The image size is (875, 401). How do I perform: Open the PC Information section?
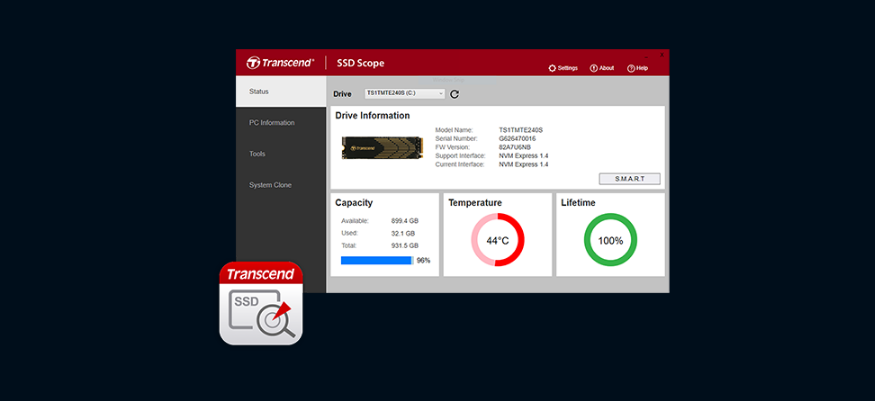click(x=272, y=123)
